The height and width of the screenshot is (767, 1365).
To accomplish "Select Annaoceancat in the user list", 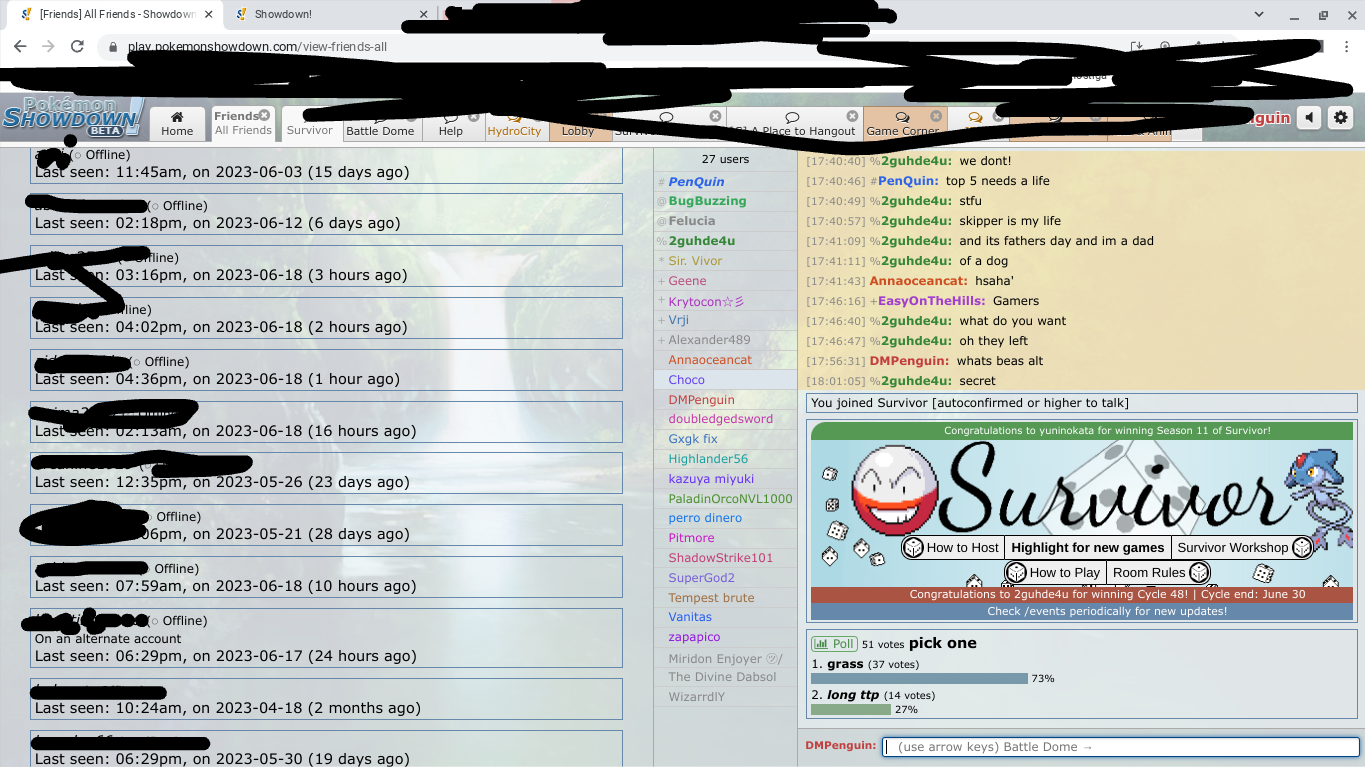I will point(710,360).
